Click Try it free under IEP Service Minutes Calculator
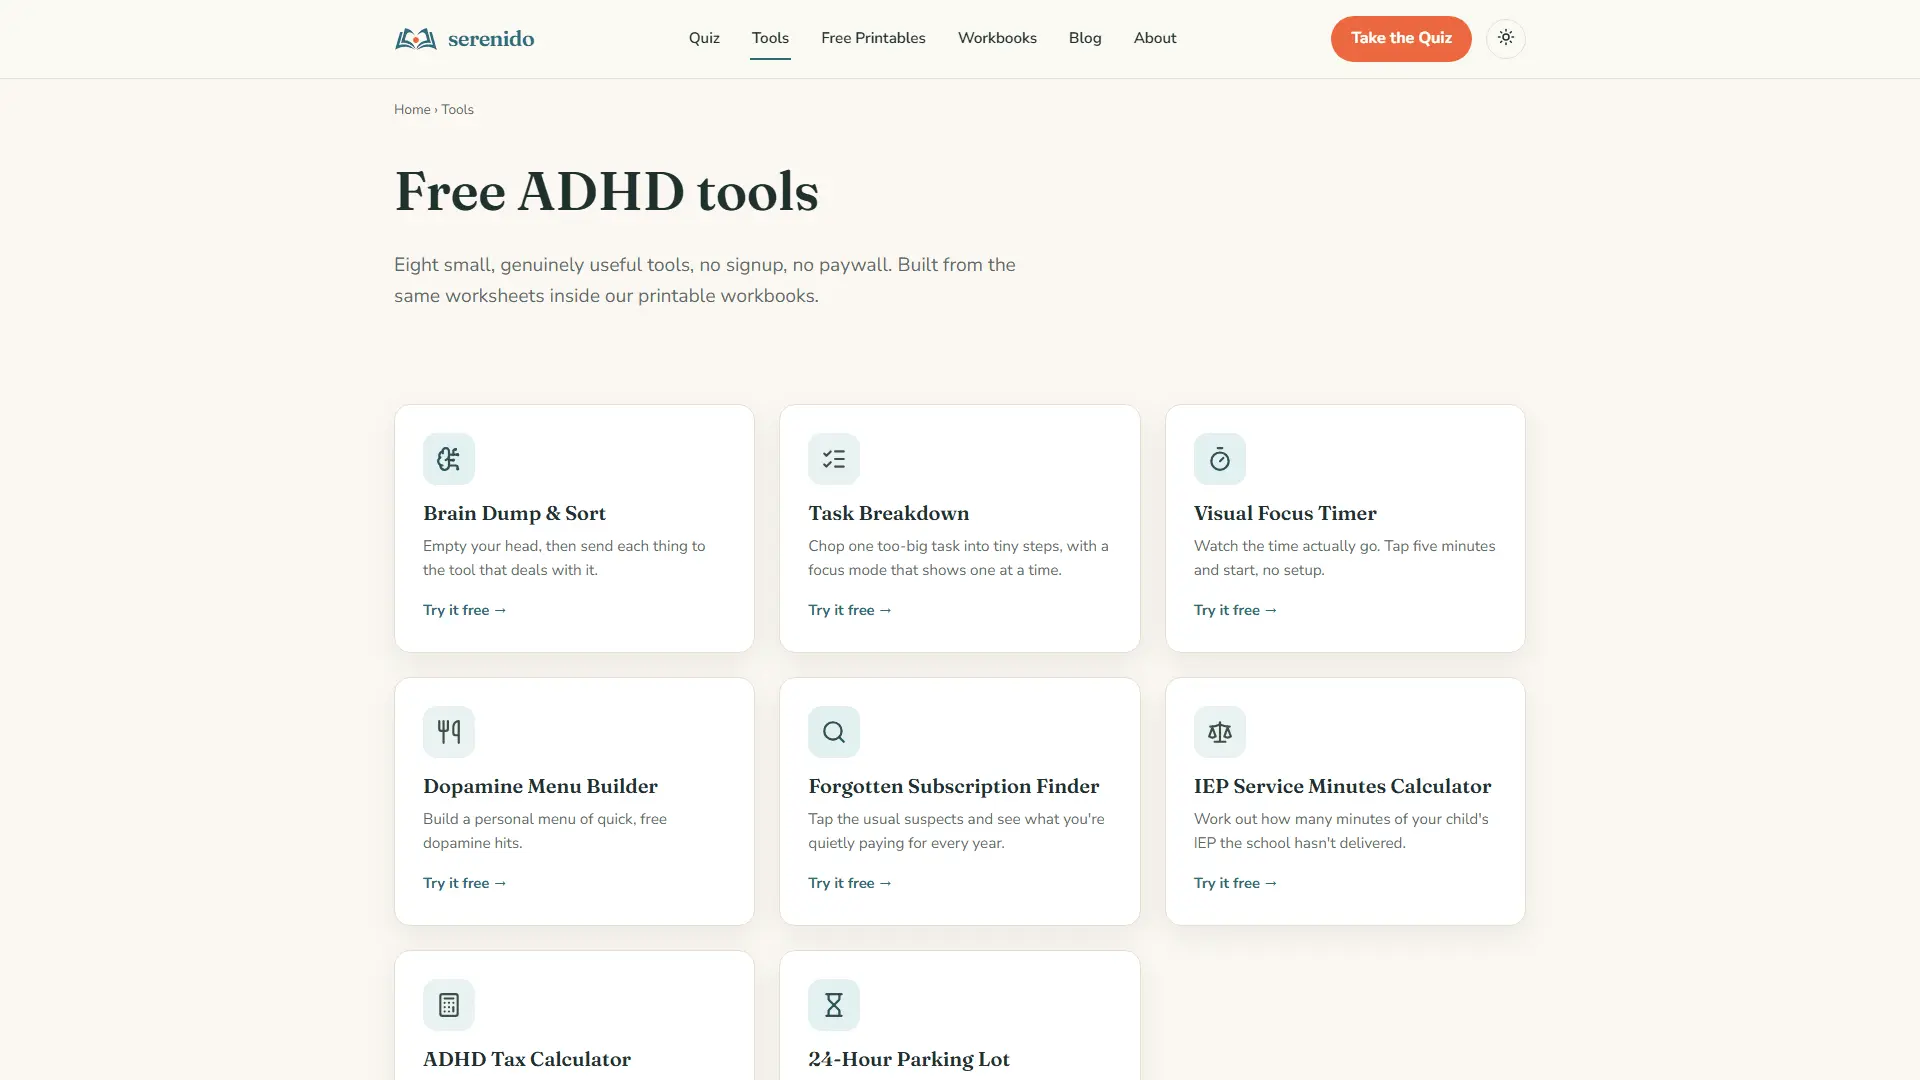 click(x=1236, y=883)
